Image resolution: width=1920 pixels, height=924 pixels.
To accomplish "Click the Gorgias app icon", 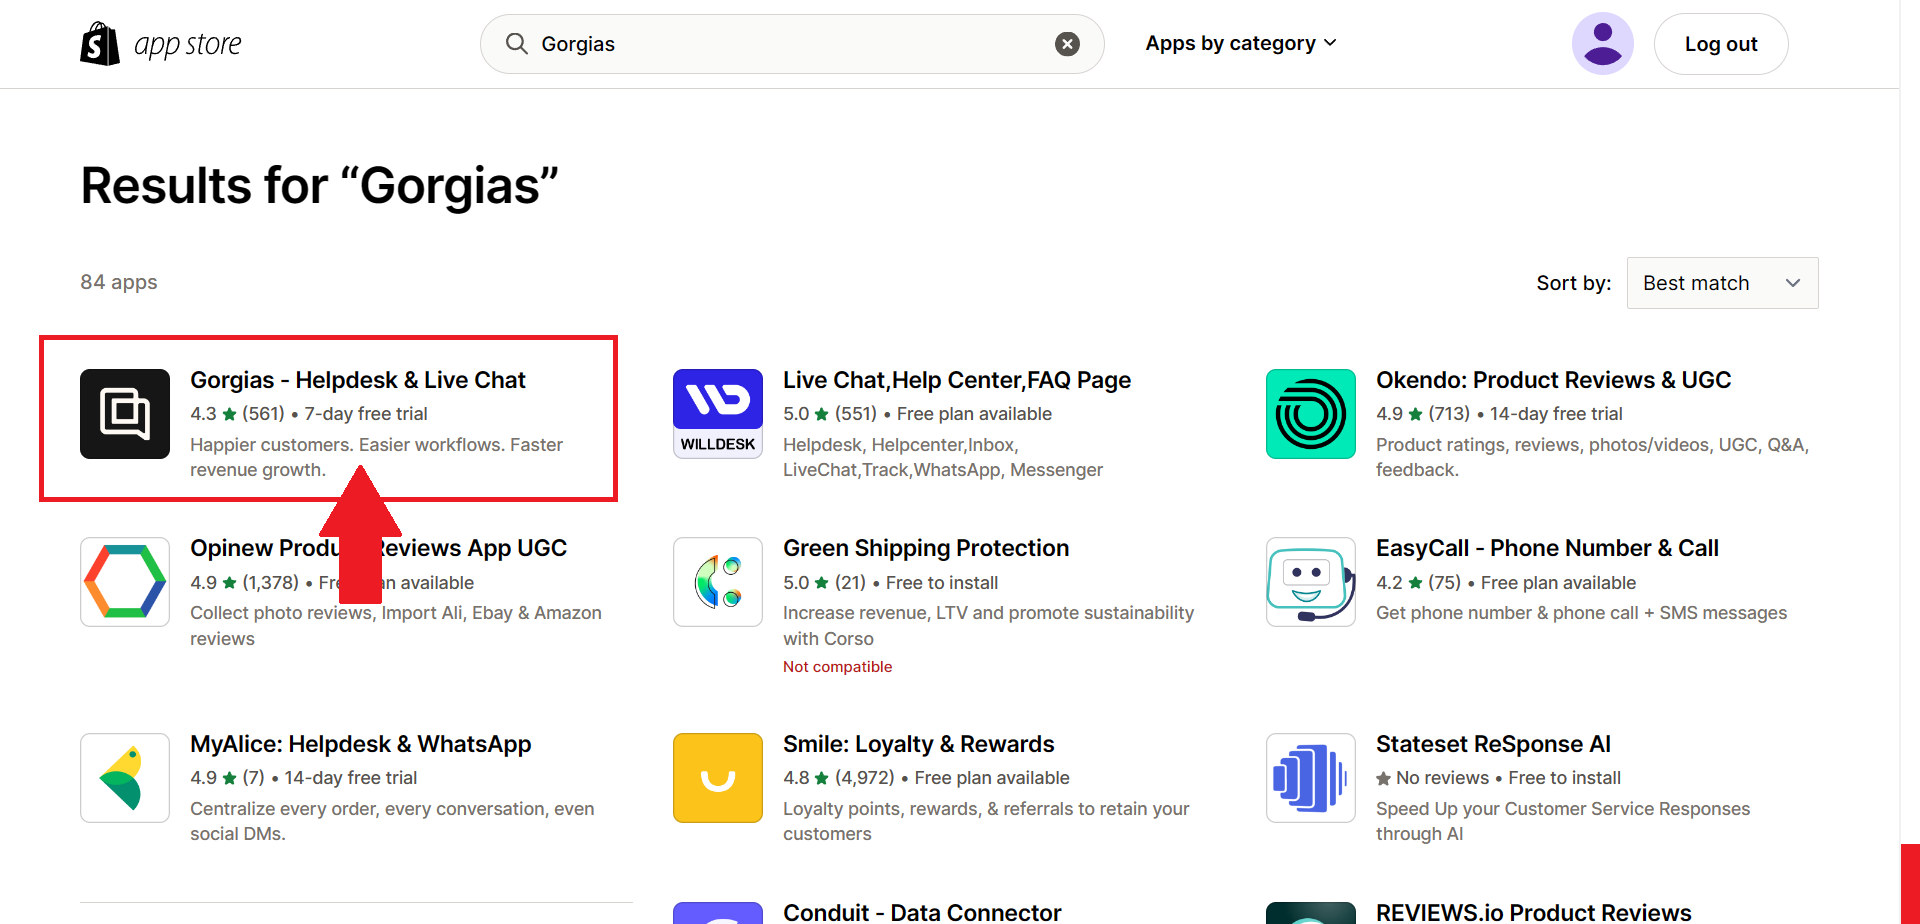I will click(125, 414).
